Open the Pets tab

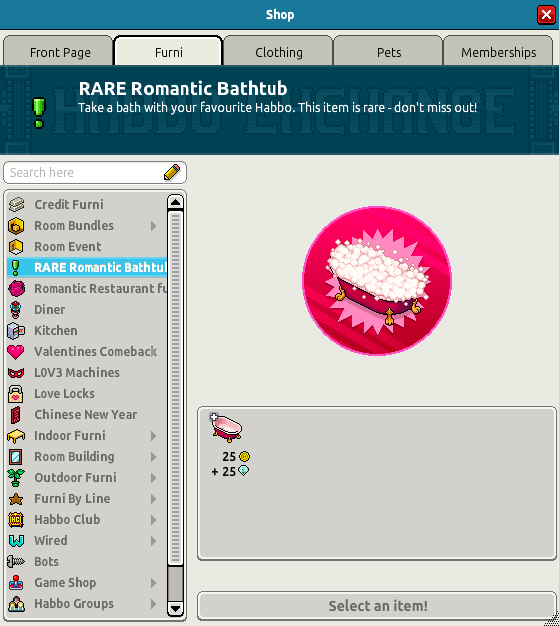[x=388, y=51]
